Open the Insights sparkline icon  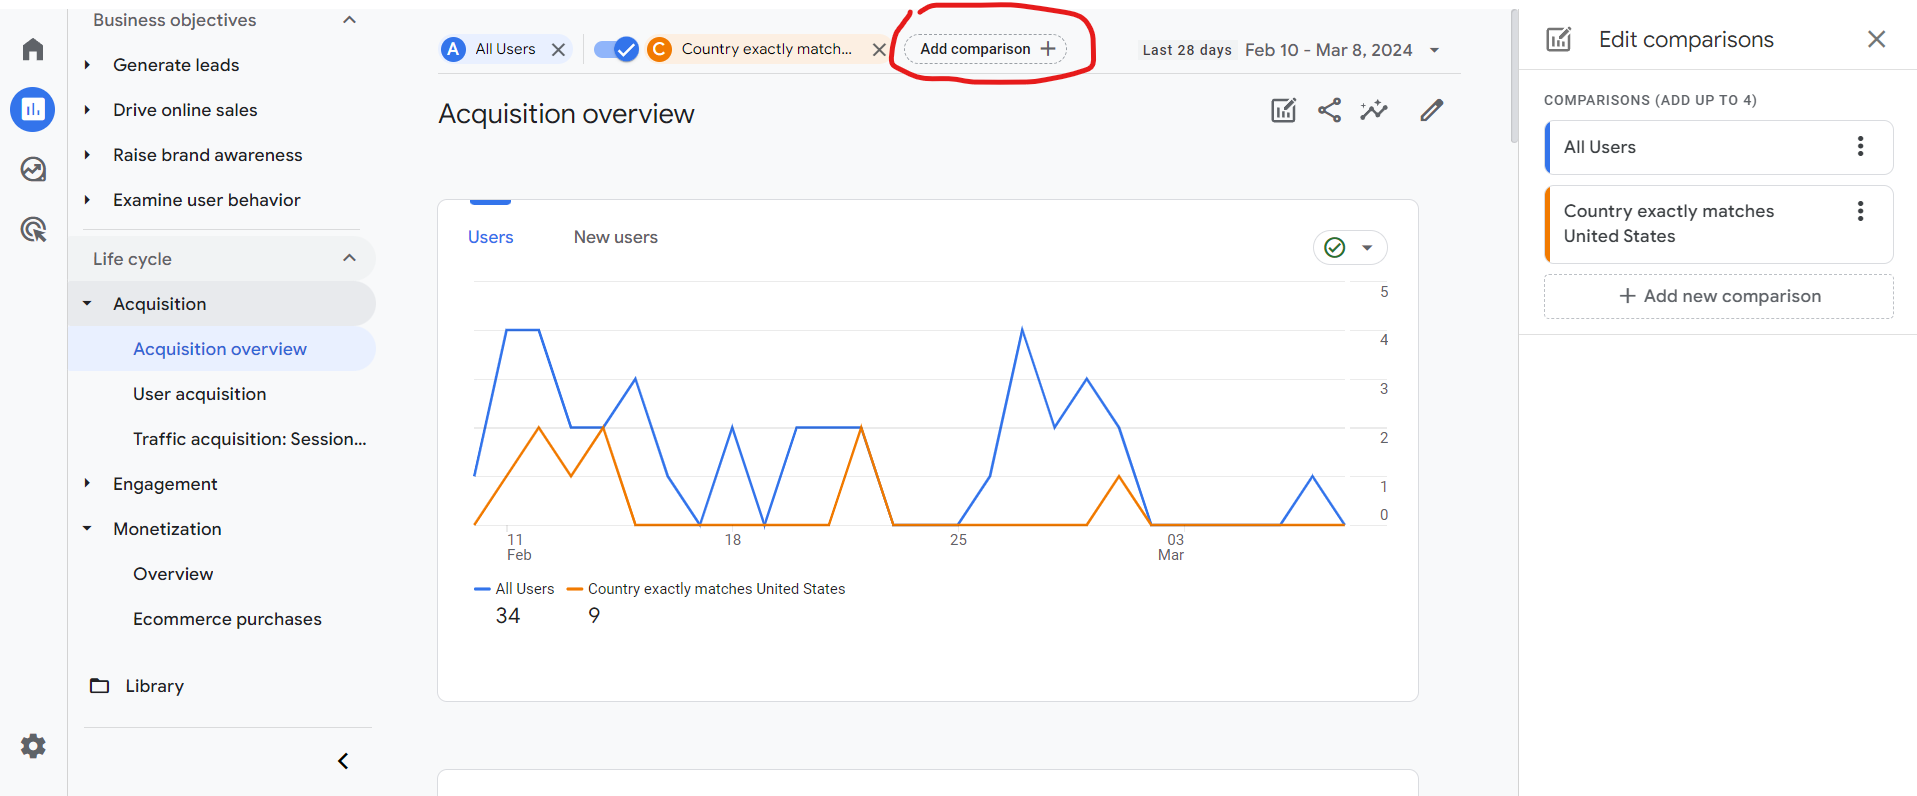click(1374, 110)
